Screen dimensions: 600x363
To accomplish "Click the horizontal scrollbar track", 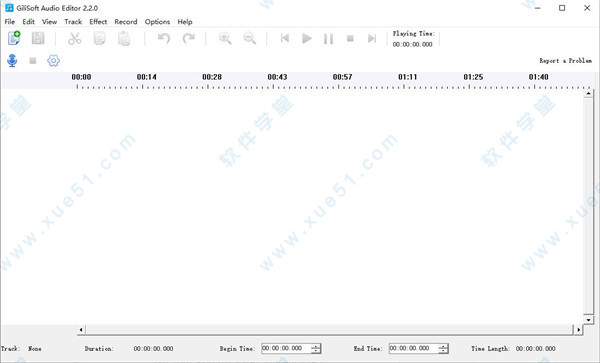I will (329, 330).
